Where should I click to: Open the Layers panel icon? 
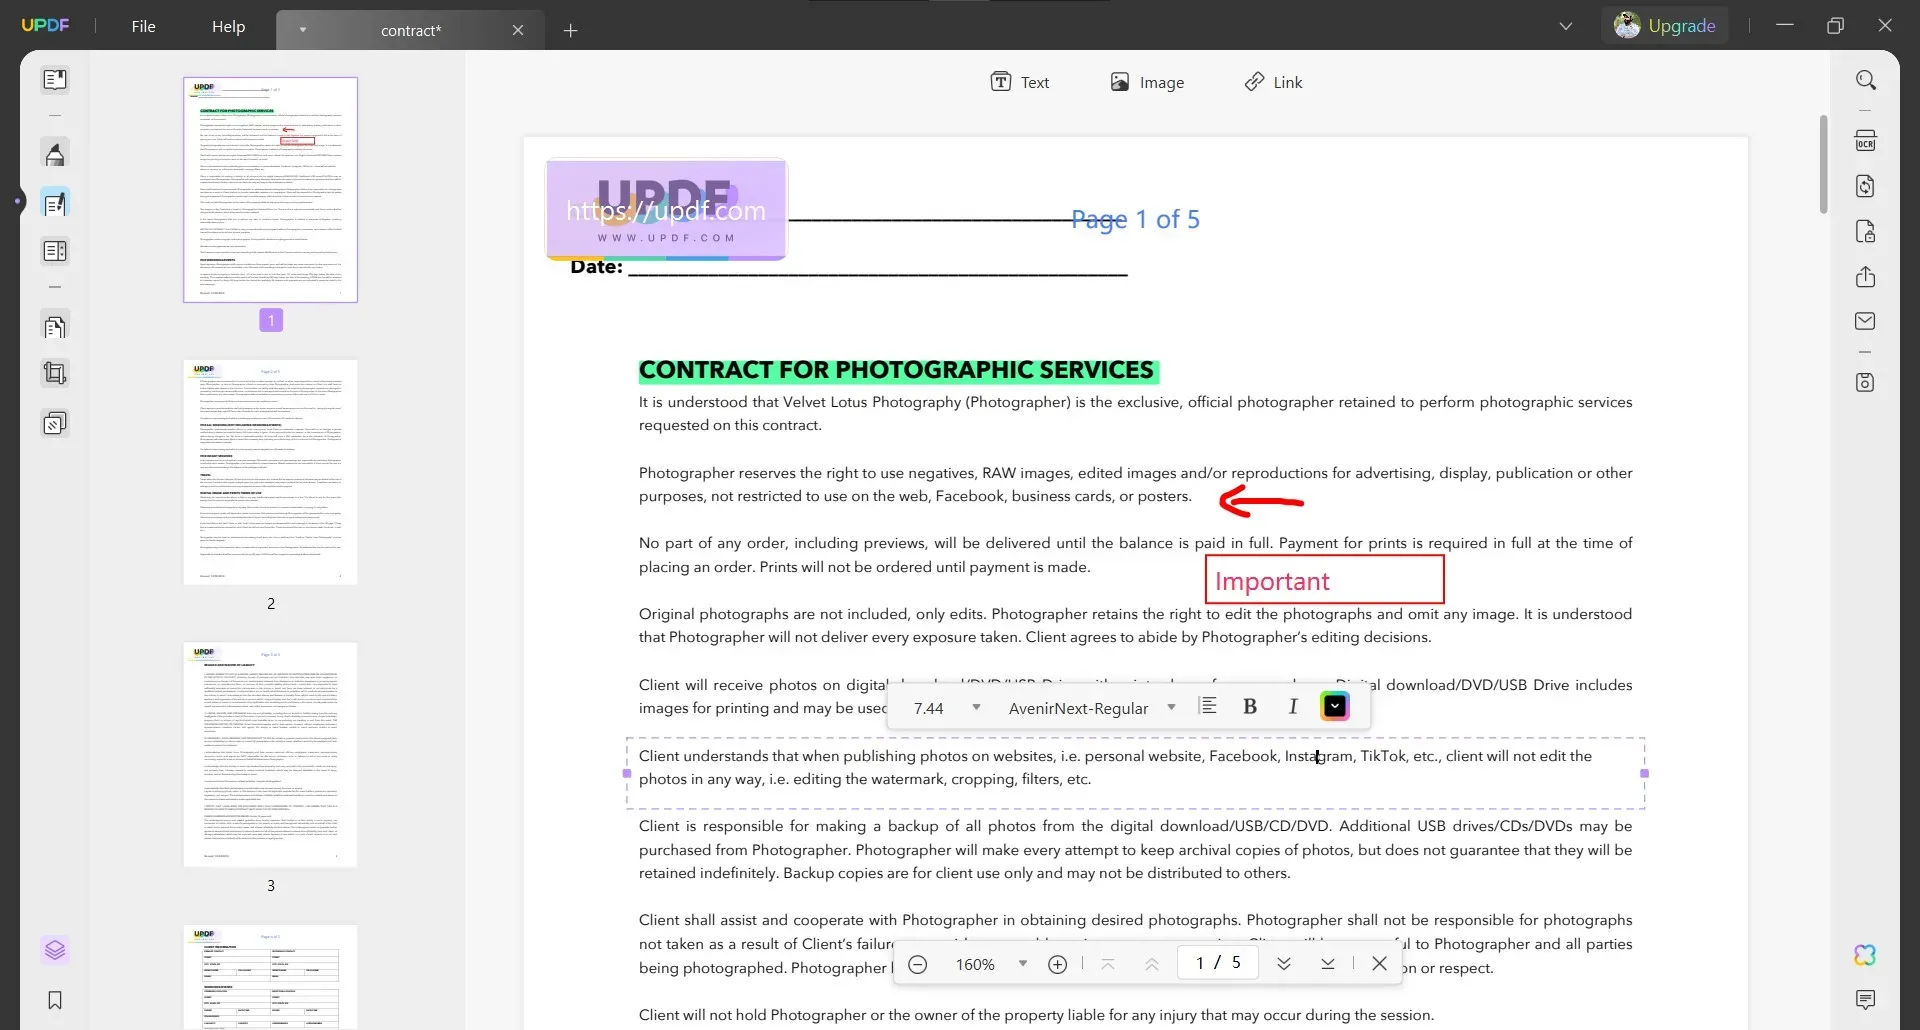(x=55, y=950)
